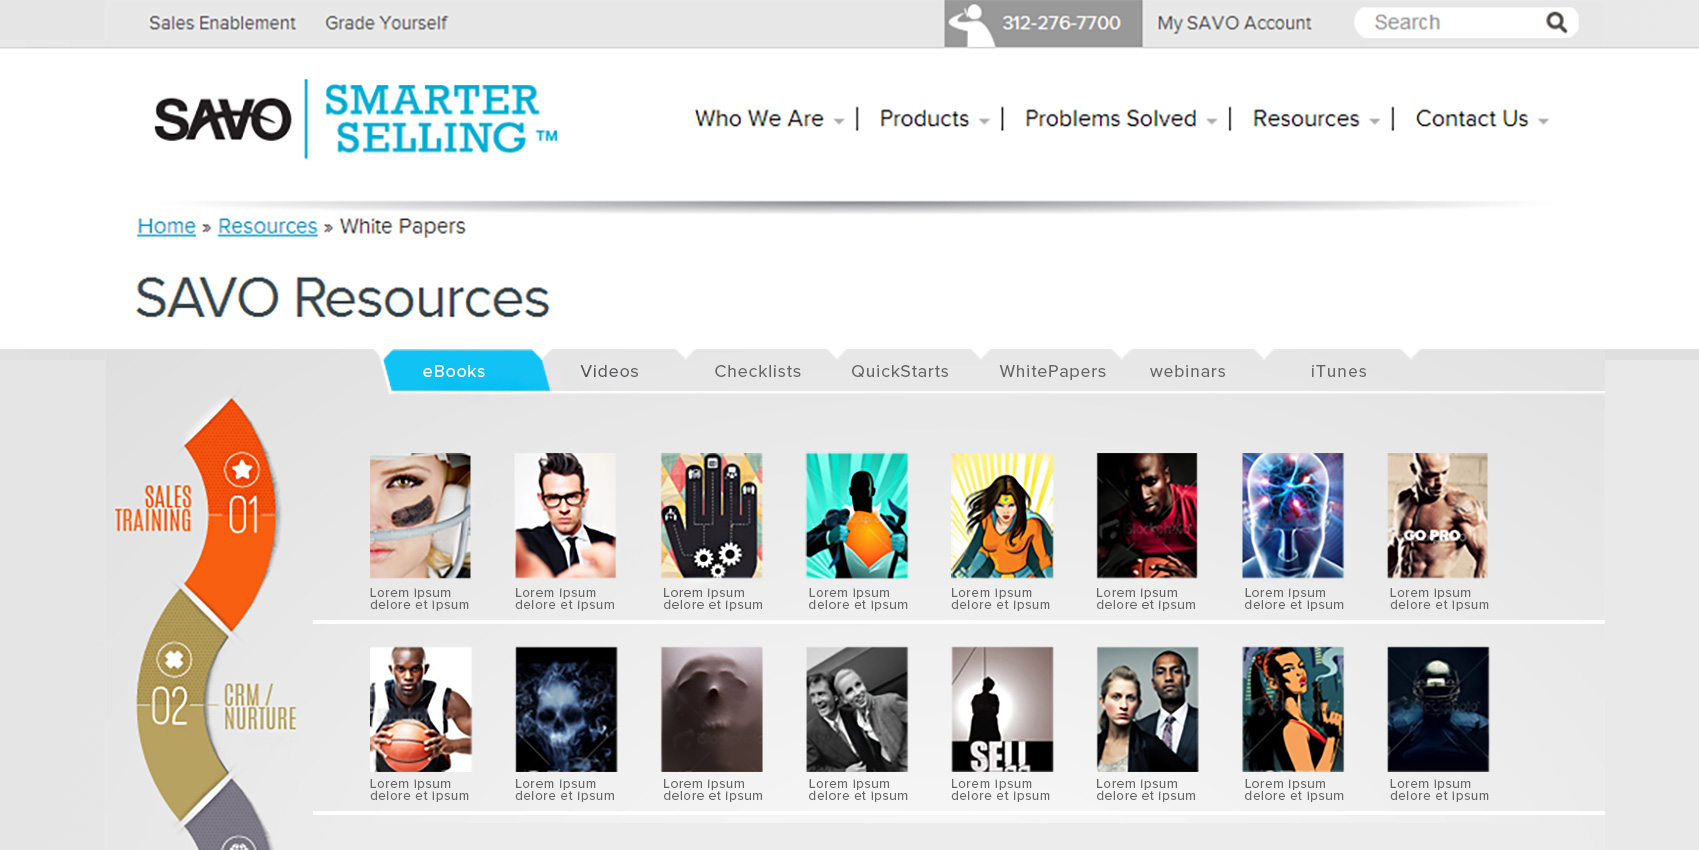Click the phone support icon beside 312-276-7700
This screenshot has height=850, width=1699.
(x=970, y=24)
